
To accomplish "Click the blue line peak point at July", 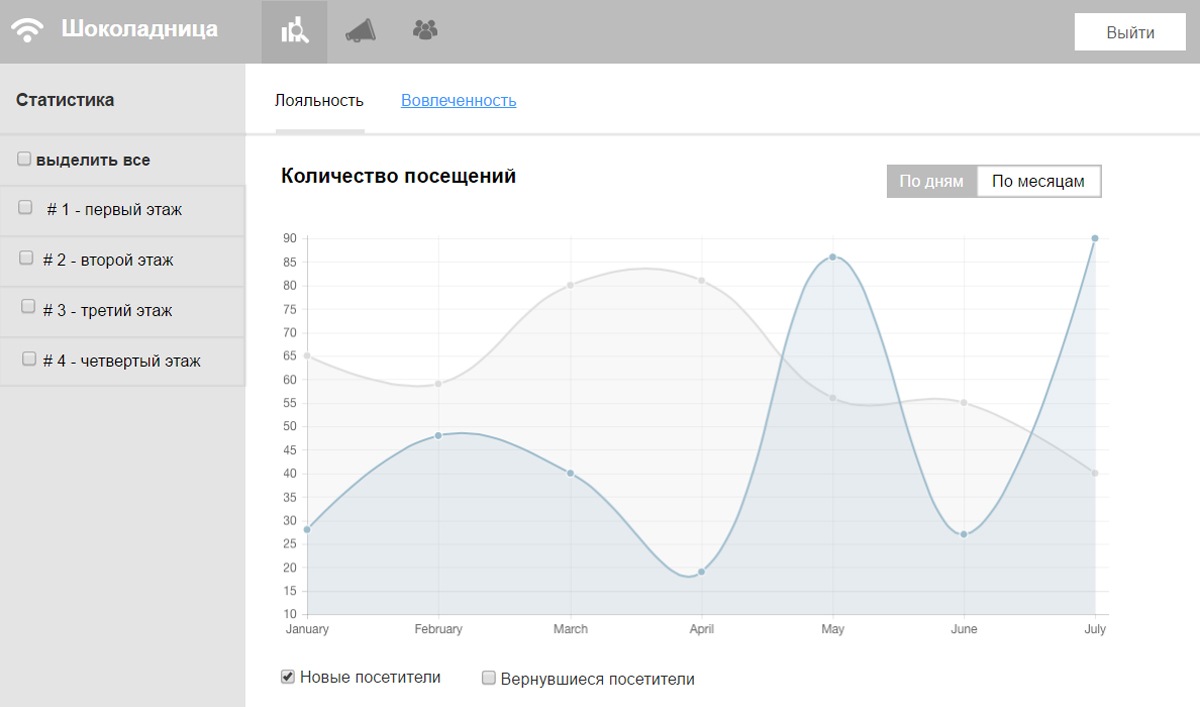I will (1095, 238).
